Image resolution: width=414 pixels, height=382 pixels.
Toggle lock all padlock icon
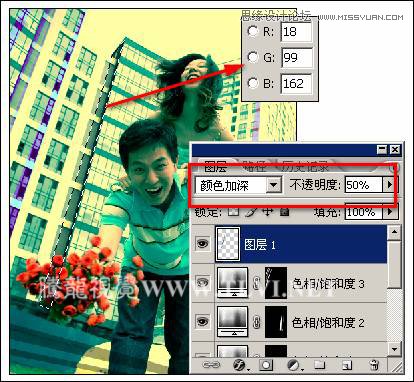click(x=284, y=211)
